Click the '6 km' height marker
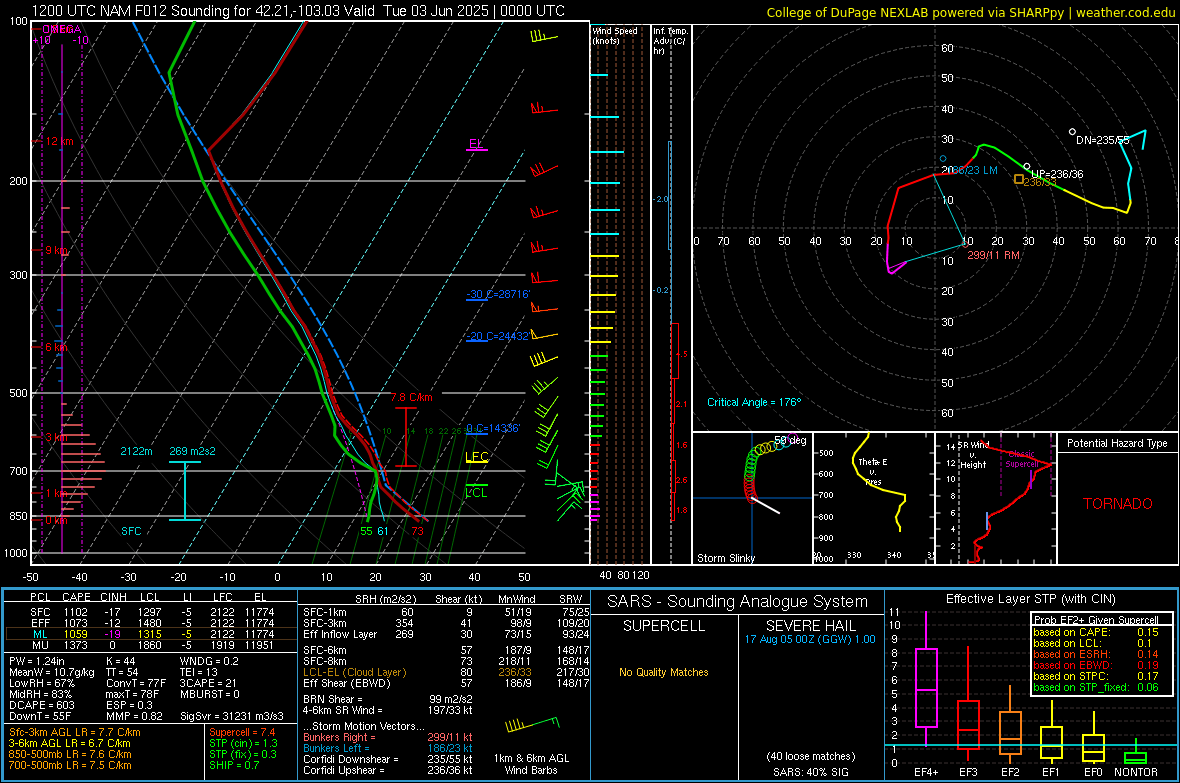 click(58, 347)
